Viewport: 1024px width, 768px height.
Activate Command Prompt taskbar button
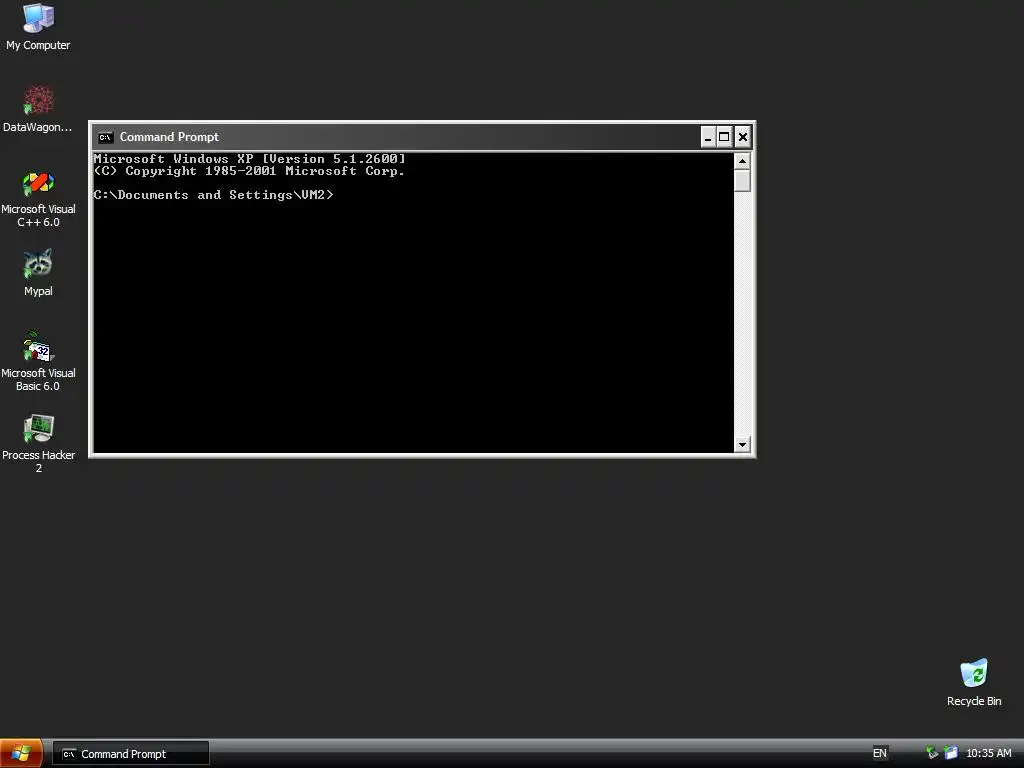(131, 754)
